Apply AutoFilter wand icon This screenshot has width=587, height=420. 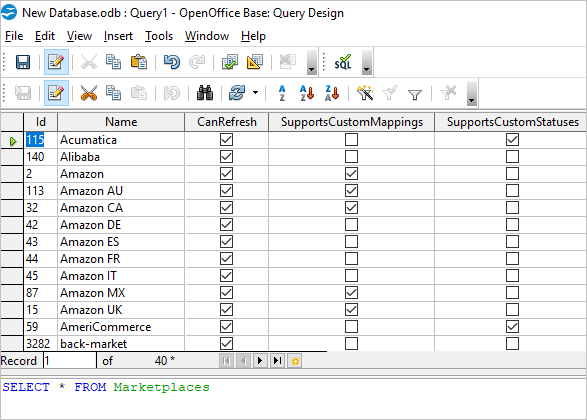click(365, 93)
